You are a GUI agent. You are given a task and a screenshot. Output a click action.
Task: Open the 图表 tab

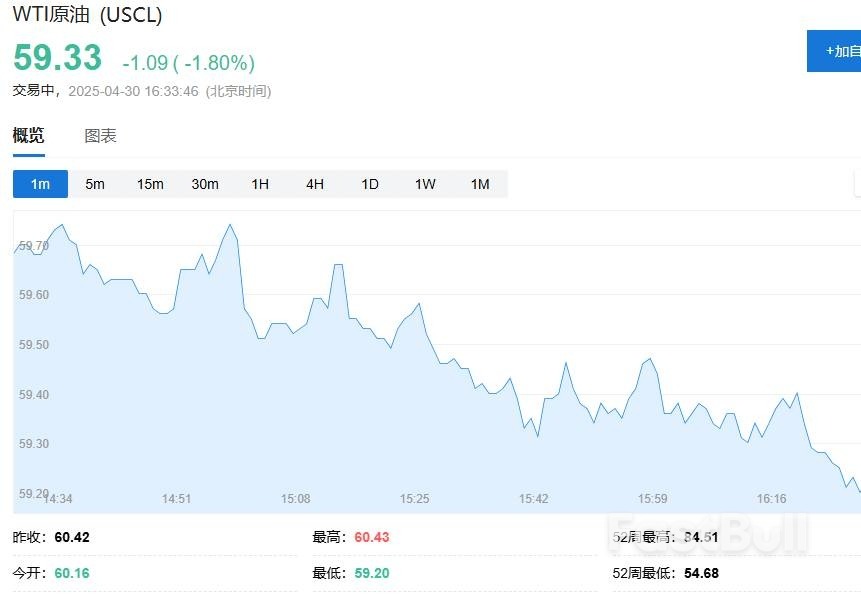(x=100, y=136)
